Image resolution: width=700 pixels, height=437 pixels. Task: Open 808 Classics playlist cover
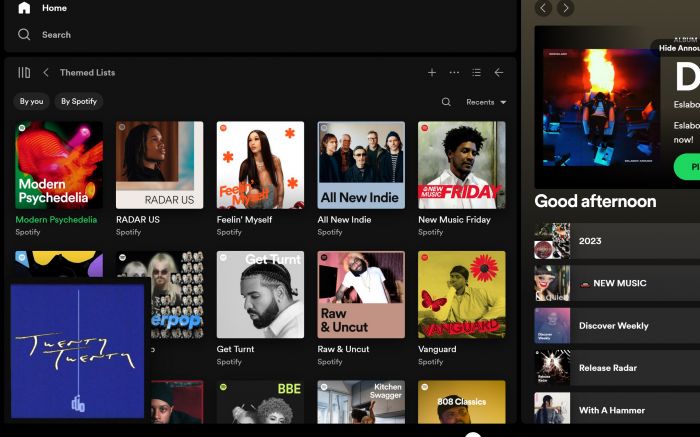[462, 402]
